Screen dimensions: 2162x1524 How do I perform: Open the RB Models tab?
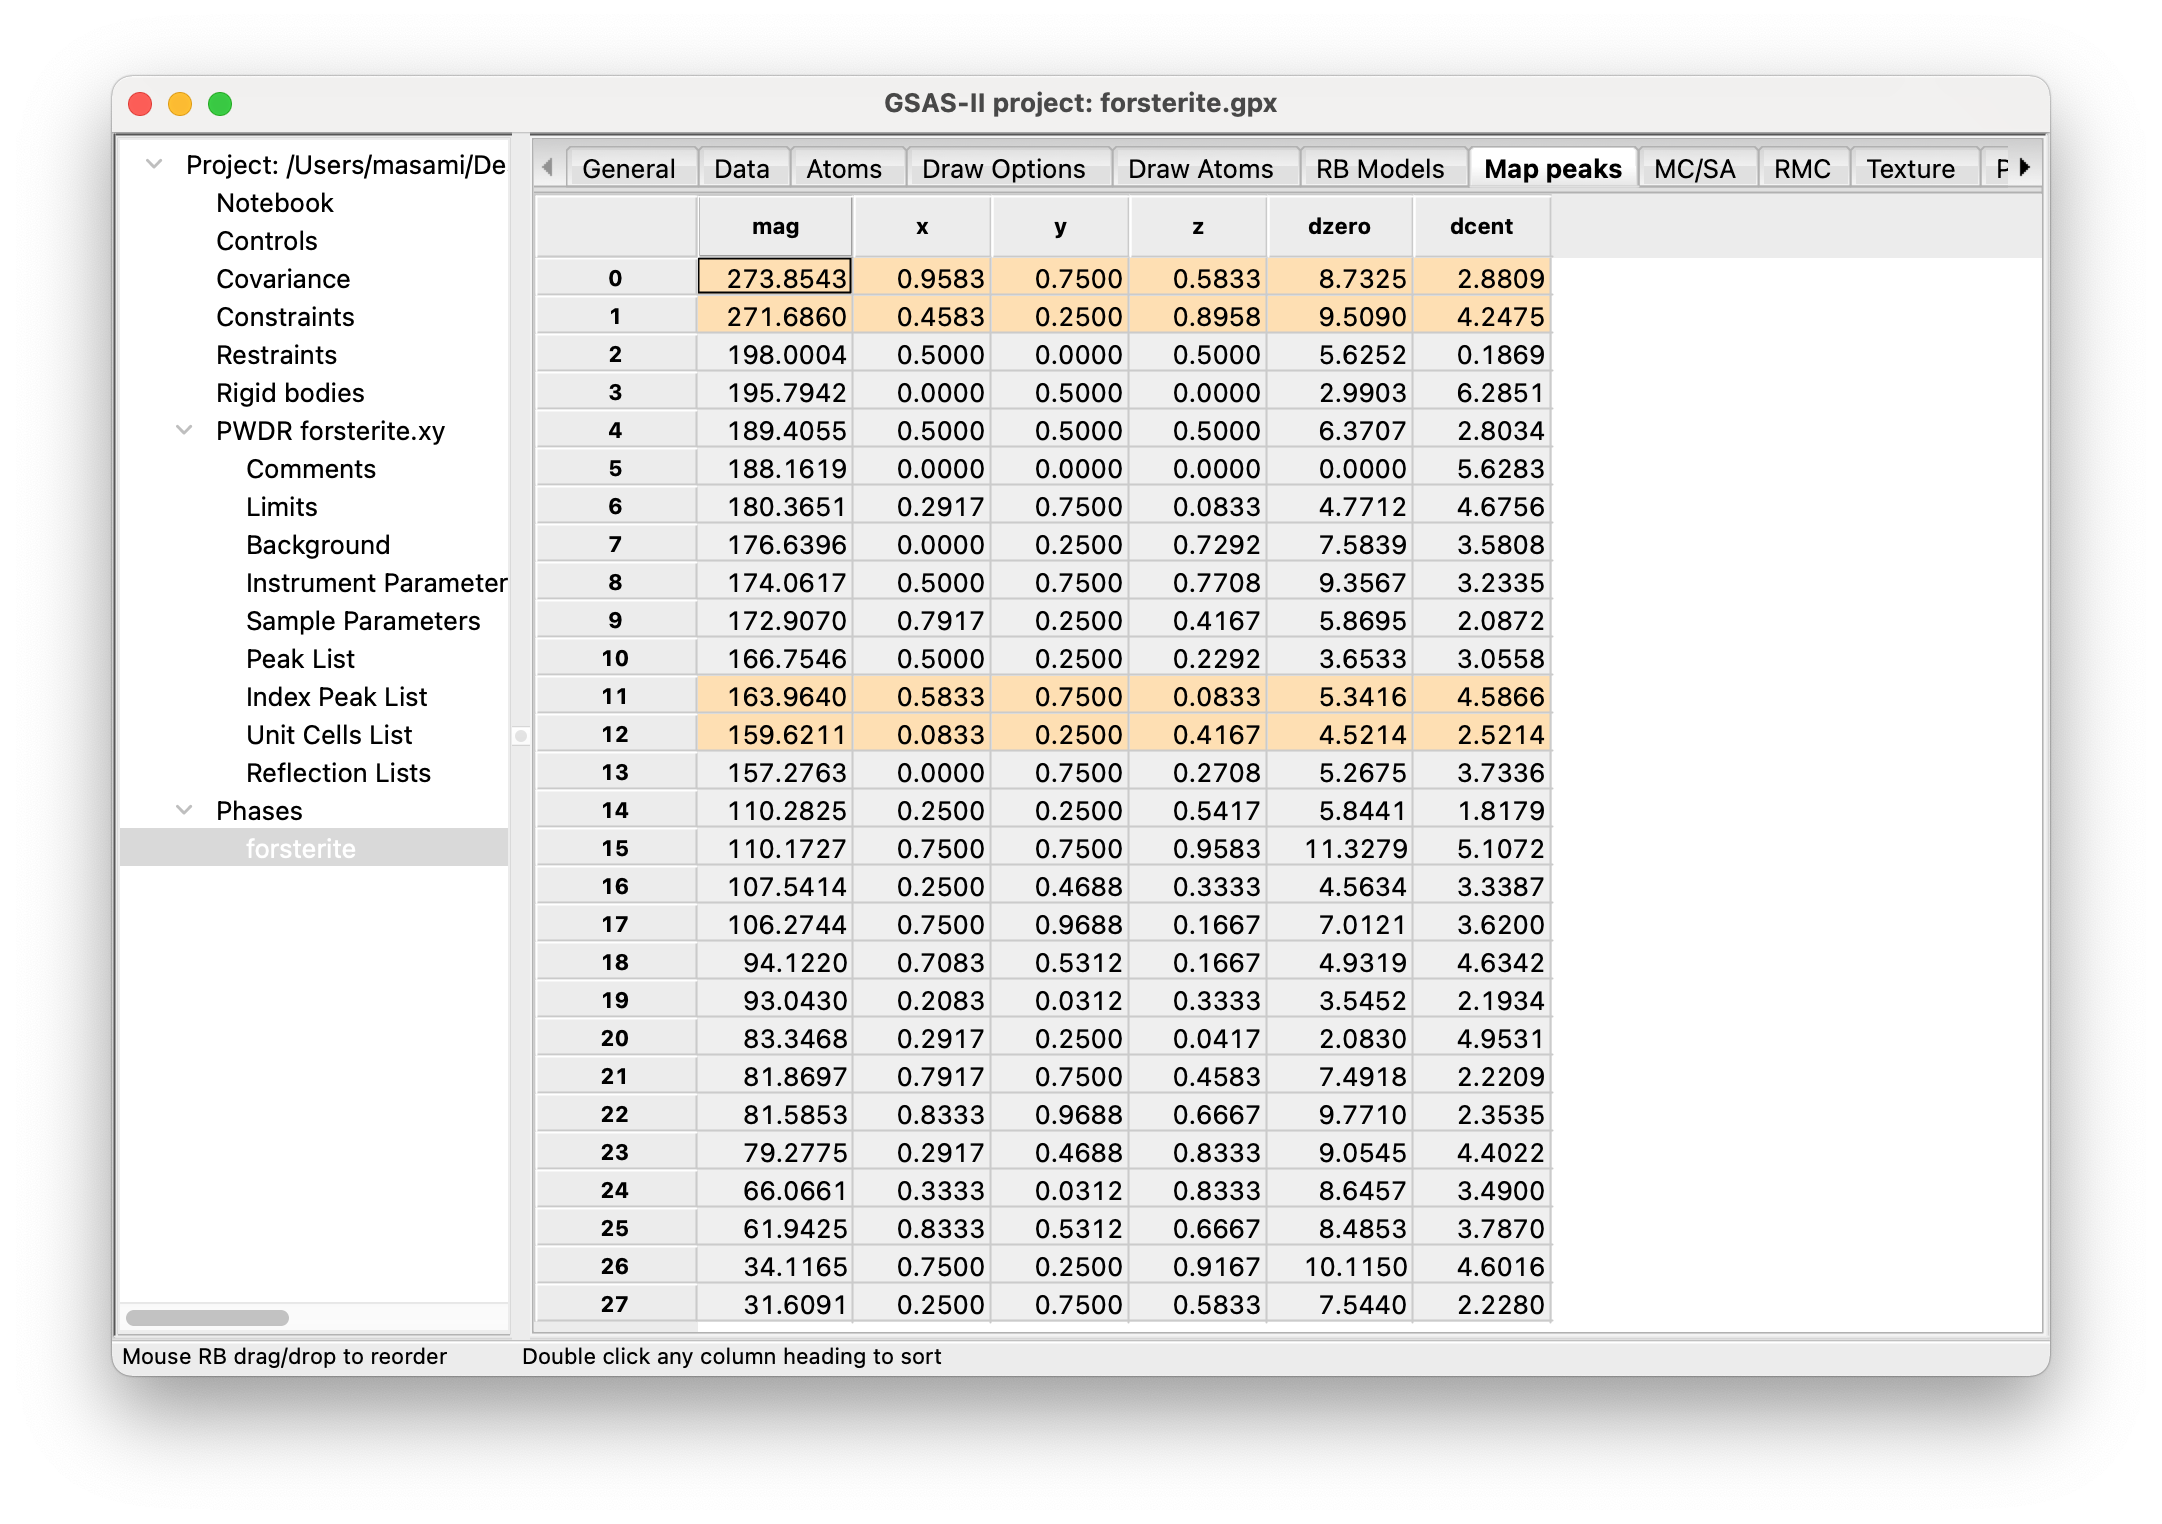coord(1379,168)
